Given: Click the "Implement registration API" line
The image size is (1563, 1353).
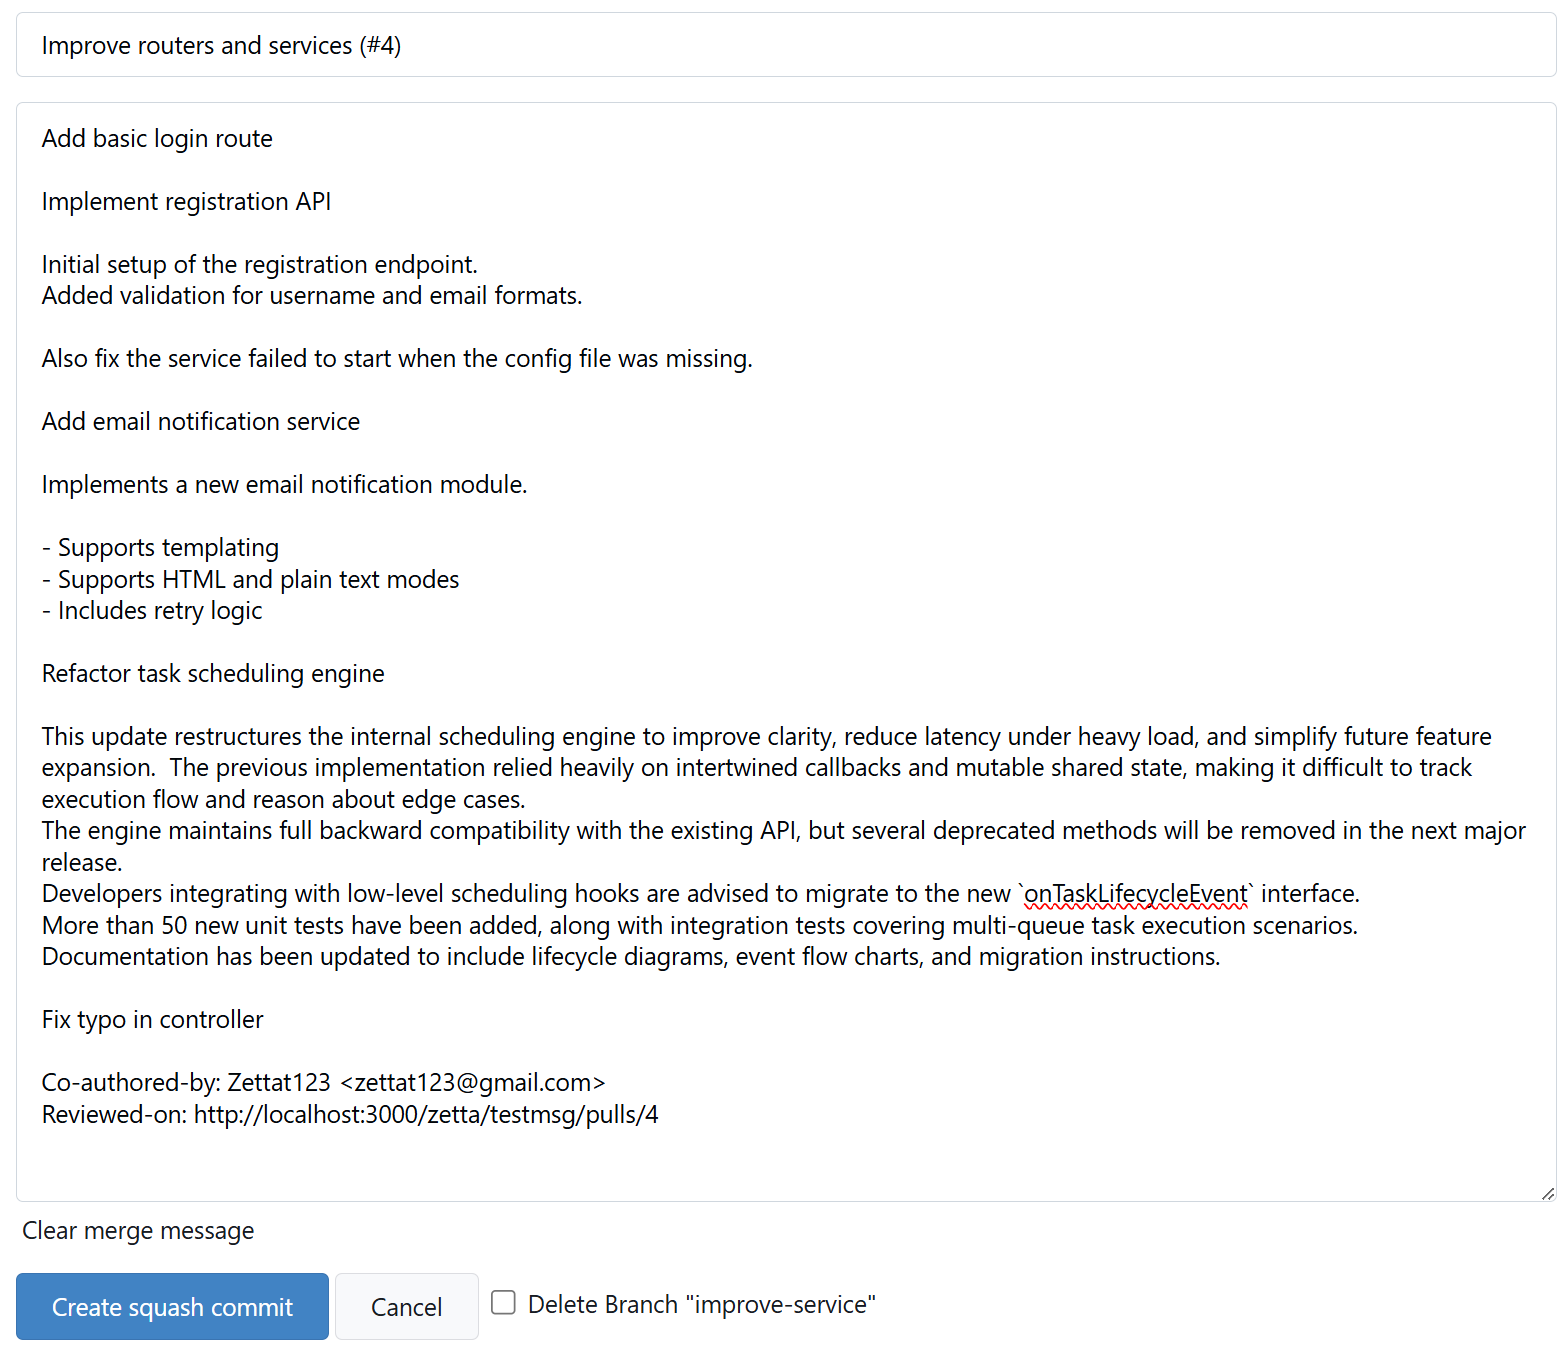Looking at the screenshot, I should click(x=186, y=202).
